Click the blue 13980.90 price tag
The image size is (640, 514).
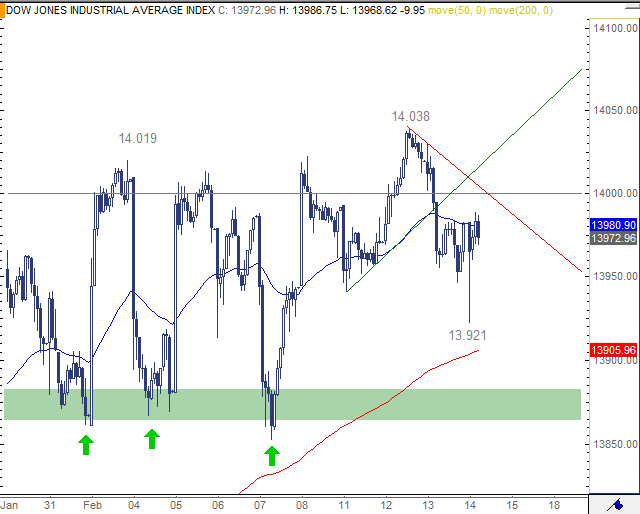(613, 225)
